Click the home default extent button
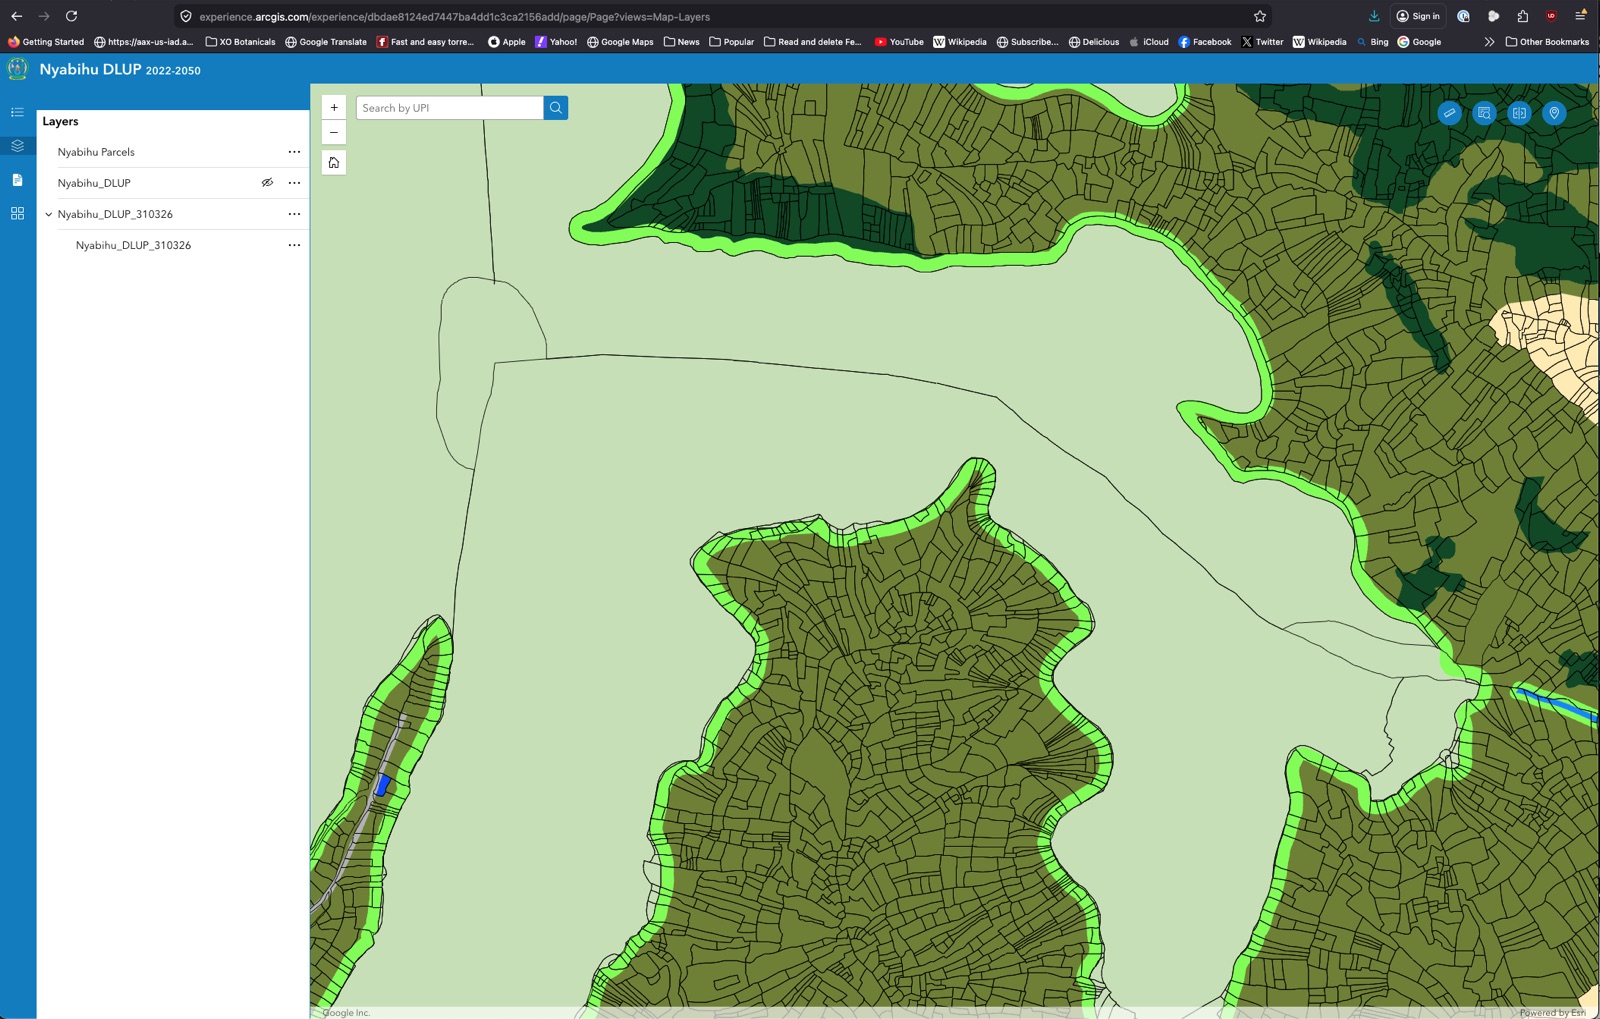The image size is (1600, 1019). (x=334, y=161)
